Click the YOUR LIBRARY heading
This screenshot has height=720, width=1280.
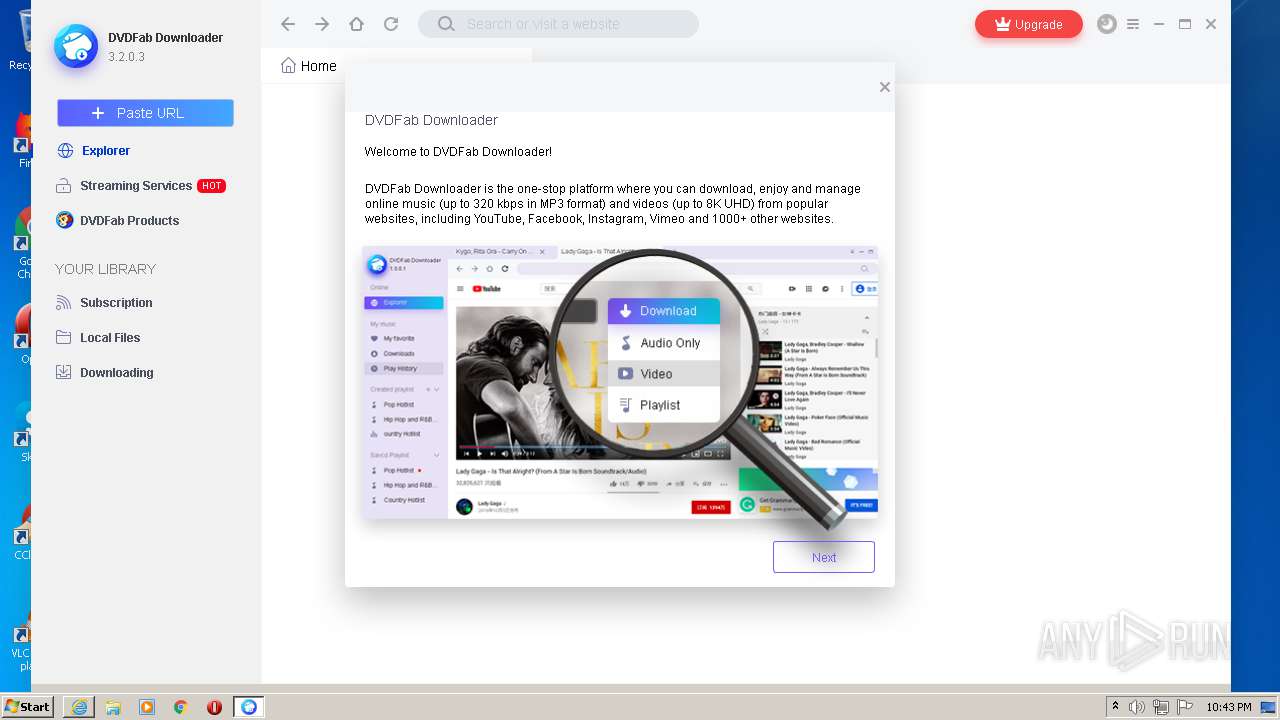coord(105,269)
